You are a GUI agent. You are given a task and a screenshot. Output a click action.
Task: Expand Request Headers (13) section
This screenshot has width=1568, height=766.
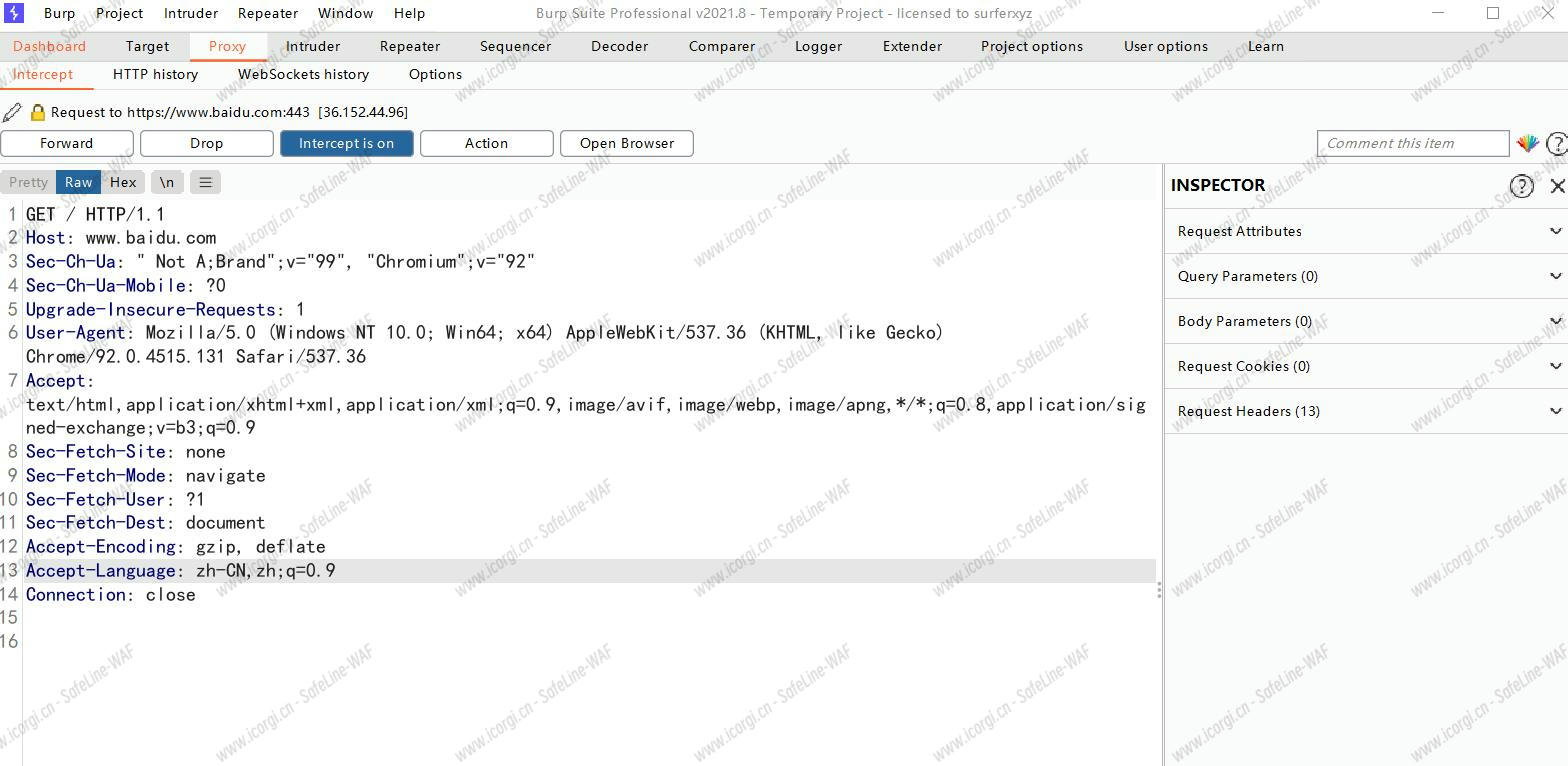(1366, 411)
